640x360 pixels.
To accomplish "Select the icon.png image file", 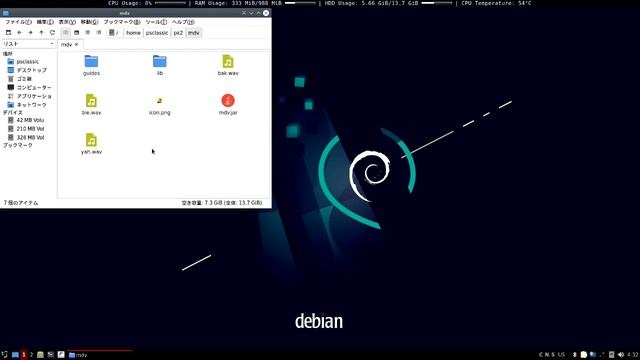I will pyautogui.click(x=160, y=105).
